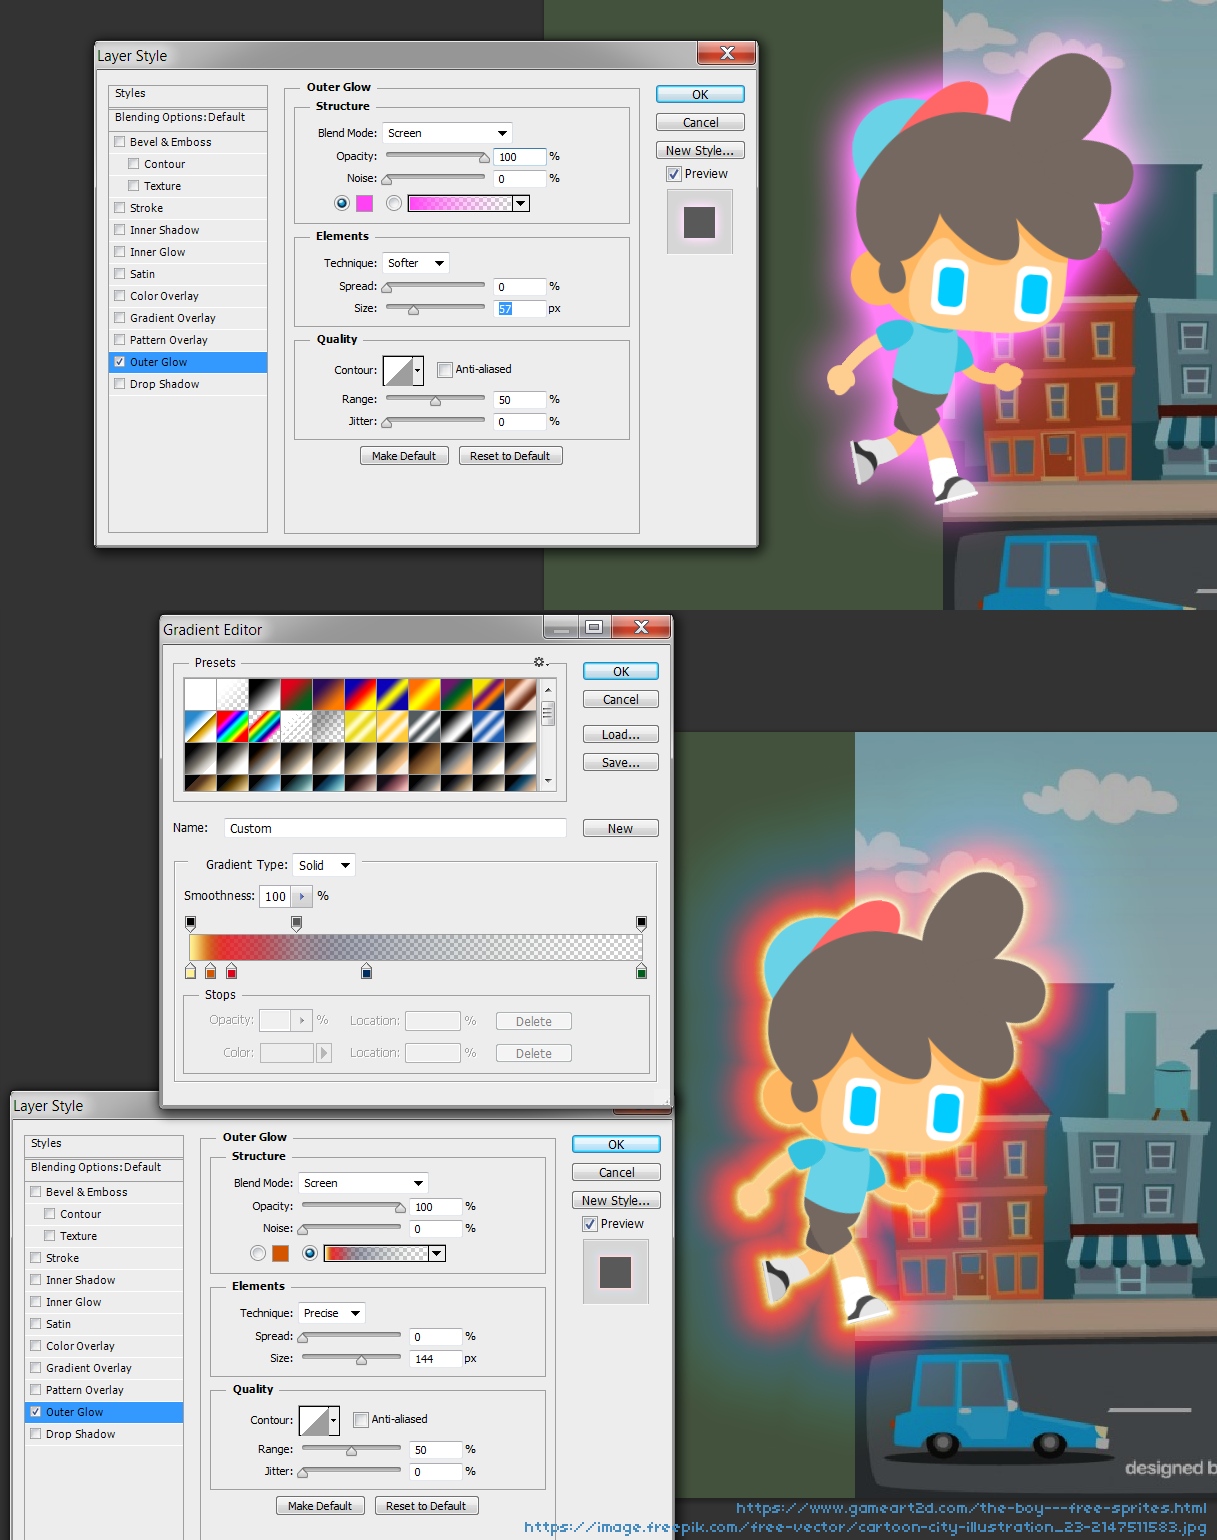Viewport: 1217px width, 1540px height.
Task: Choose the violet-to-orange gradient preset
Action: pos(329,694)
